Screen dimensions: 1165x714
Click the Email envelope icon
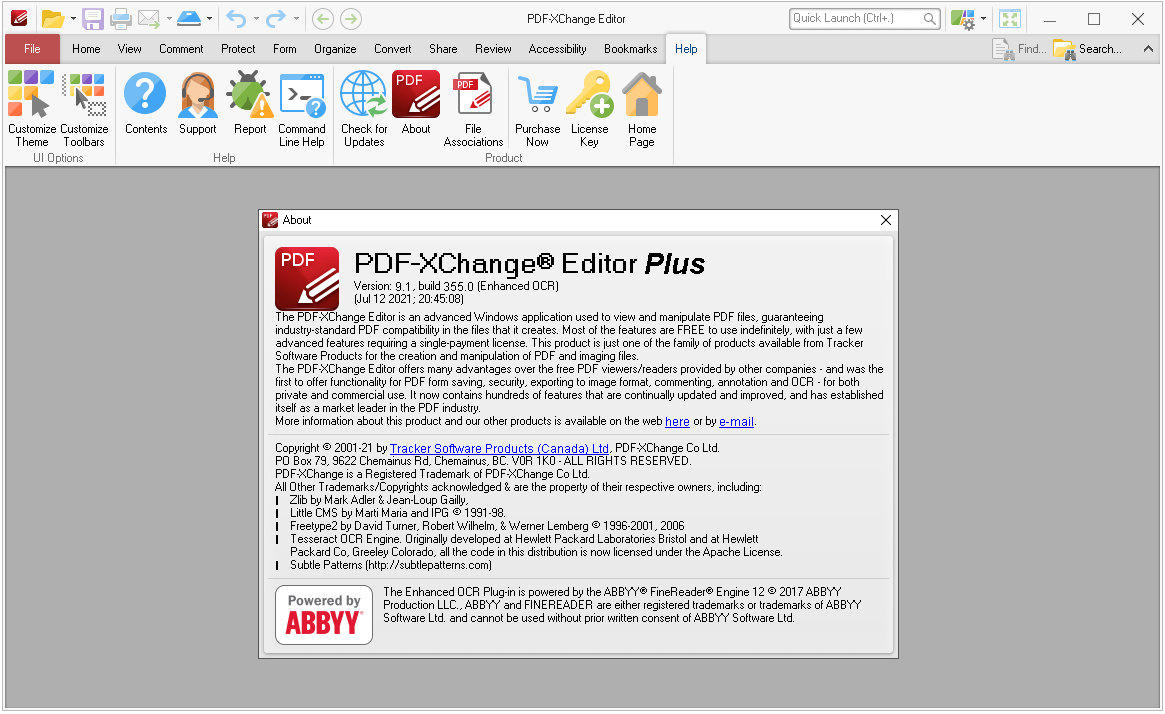149,19
